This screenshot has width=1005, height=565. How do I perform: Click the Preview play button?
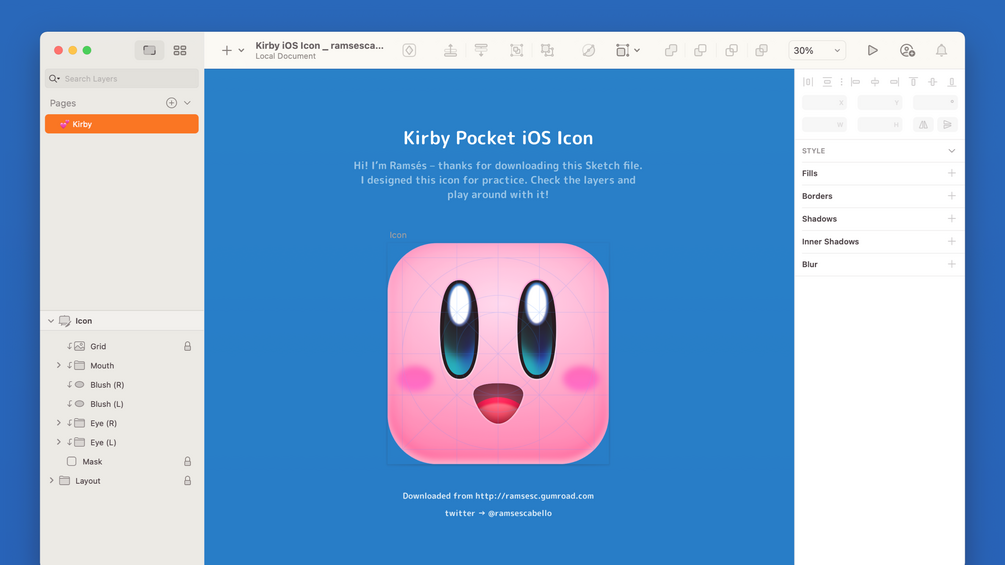point(872,50)
